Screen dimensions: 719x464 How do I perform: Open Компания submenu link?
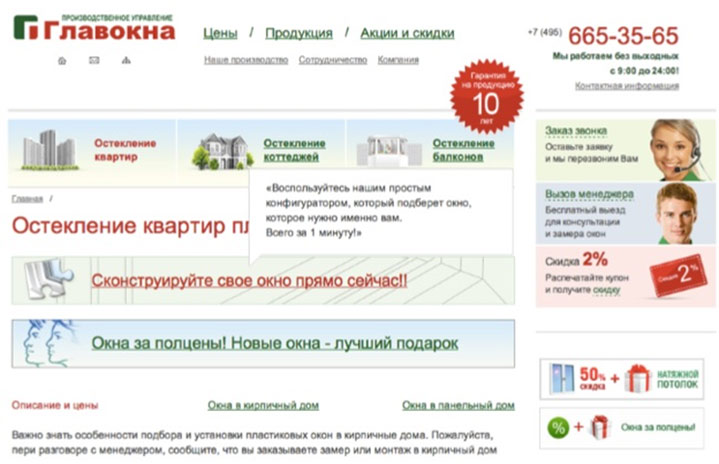[398, 60]
